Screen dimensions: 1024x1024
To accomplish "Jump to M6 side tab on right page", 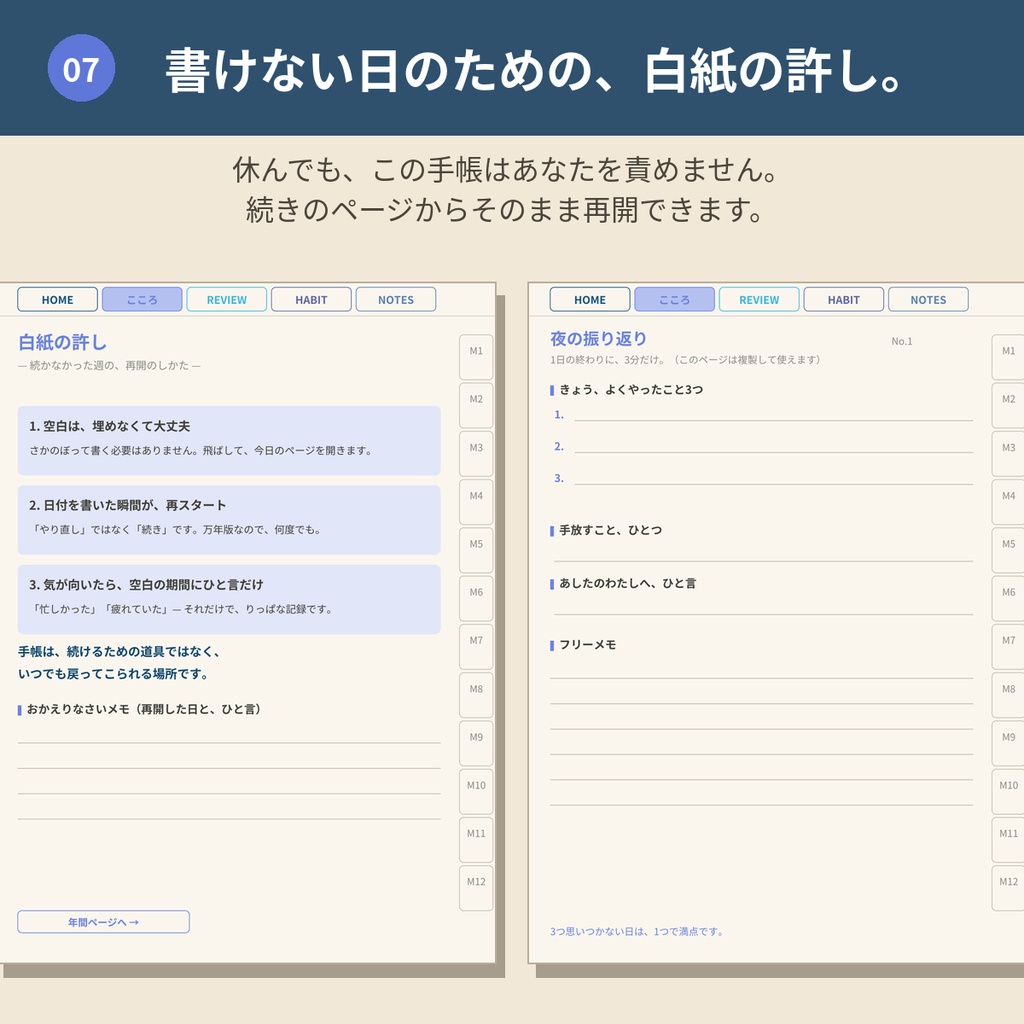I will coord(1008,599).
